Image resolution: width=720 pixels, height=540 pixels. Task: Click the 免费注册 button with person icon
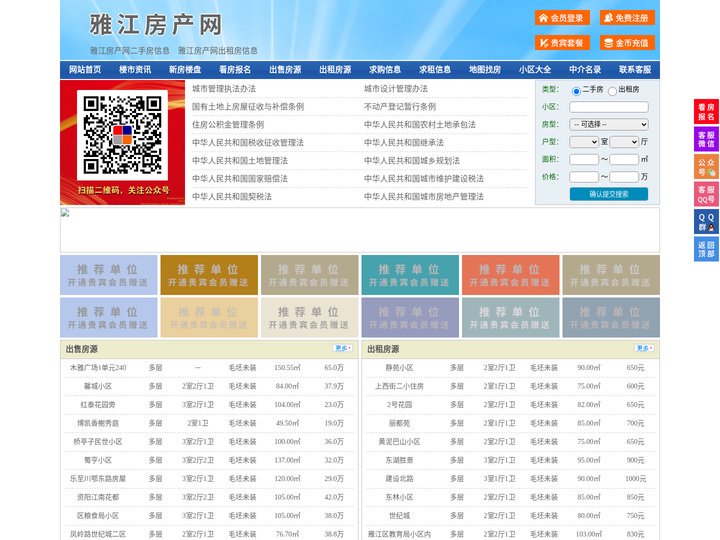coord(627,18)
